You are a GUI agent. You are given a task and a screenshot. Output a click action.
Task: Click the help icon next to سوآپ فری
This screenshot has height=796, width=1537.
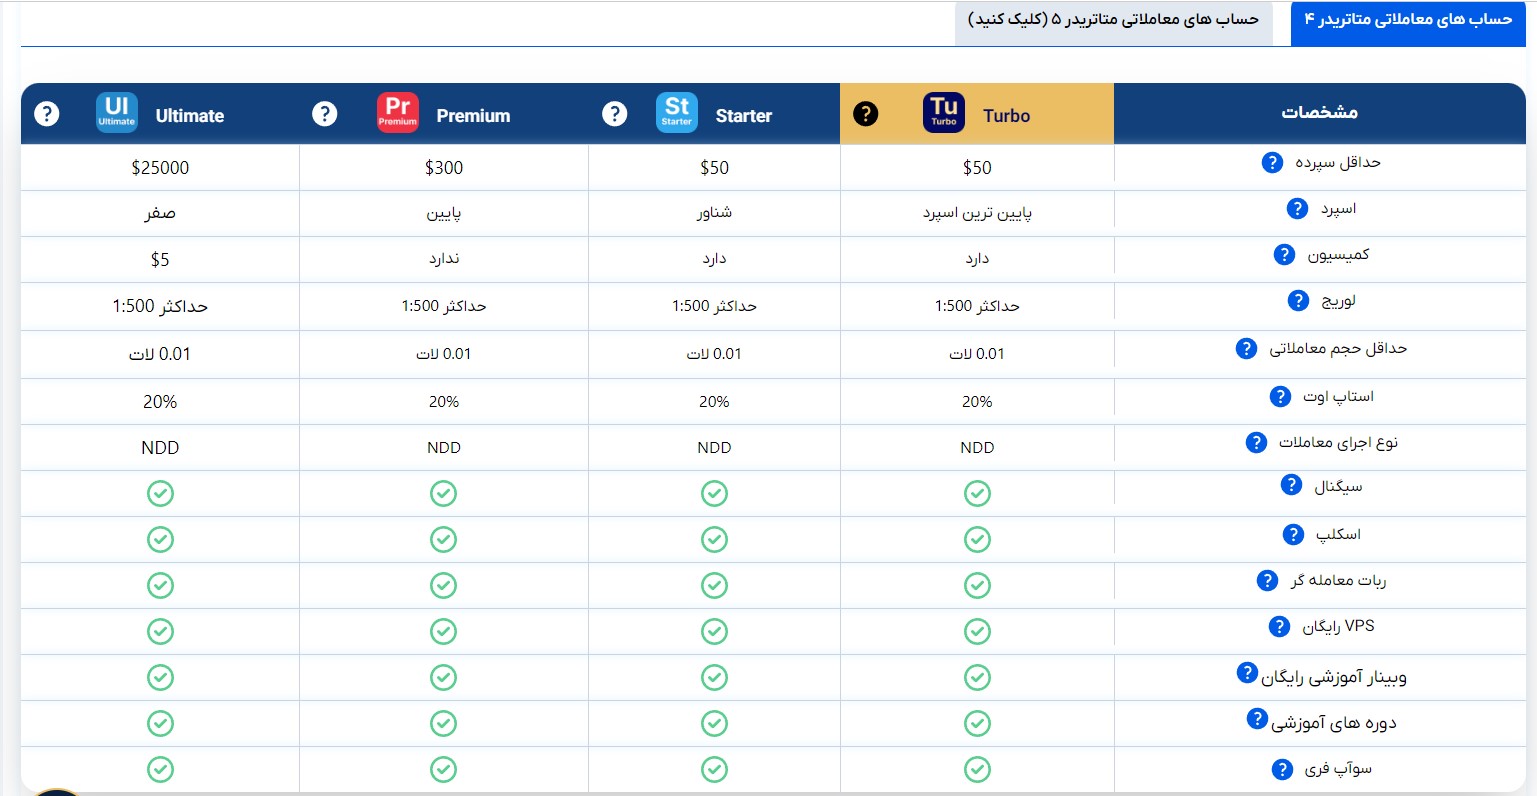(1282, 769)
